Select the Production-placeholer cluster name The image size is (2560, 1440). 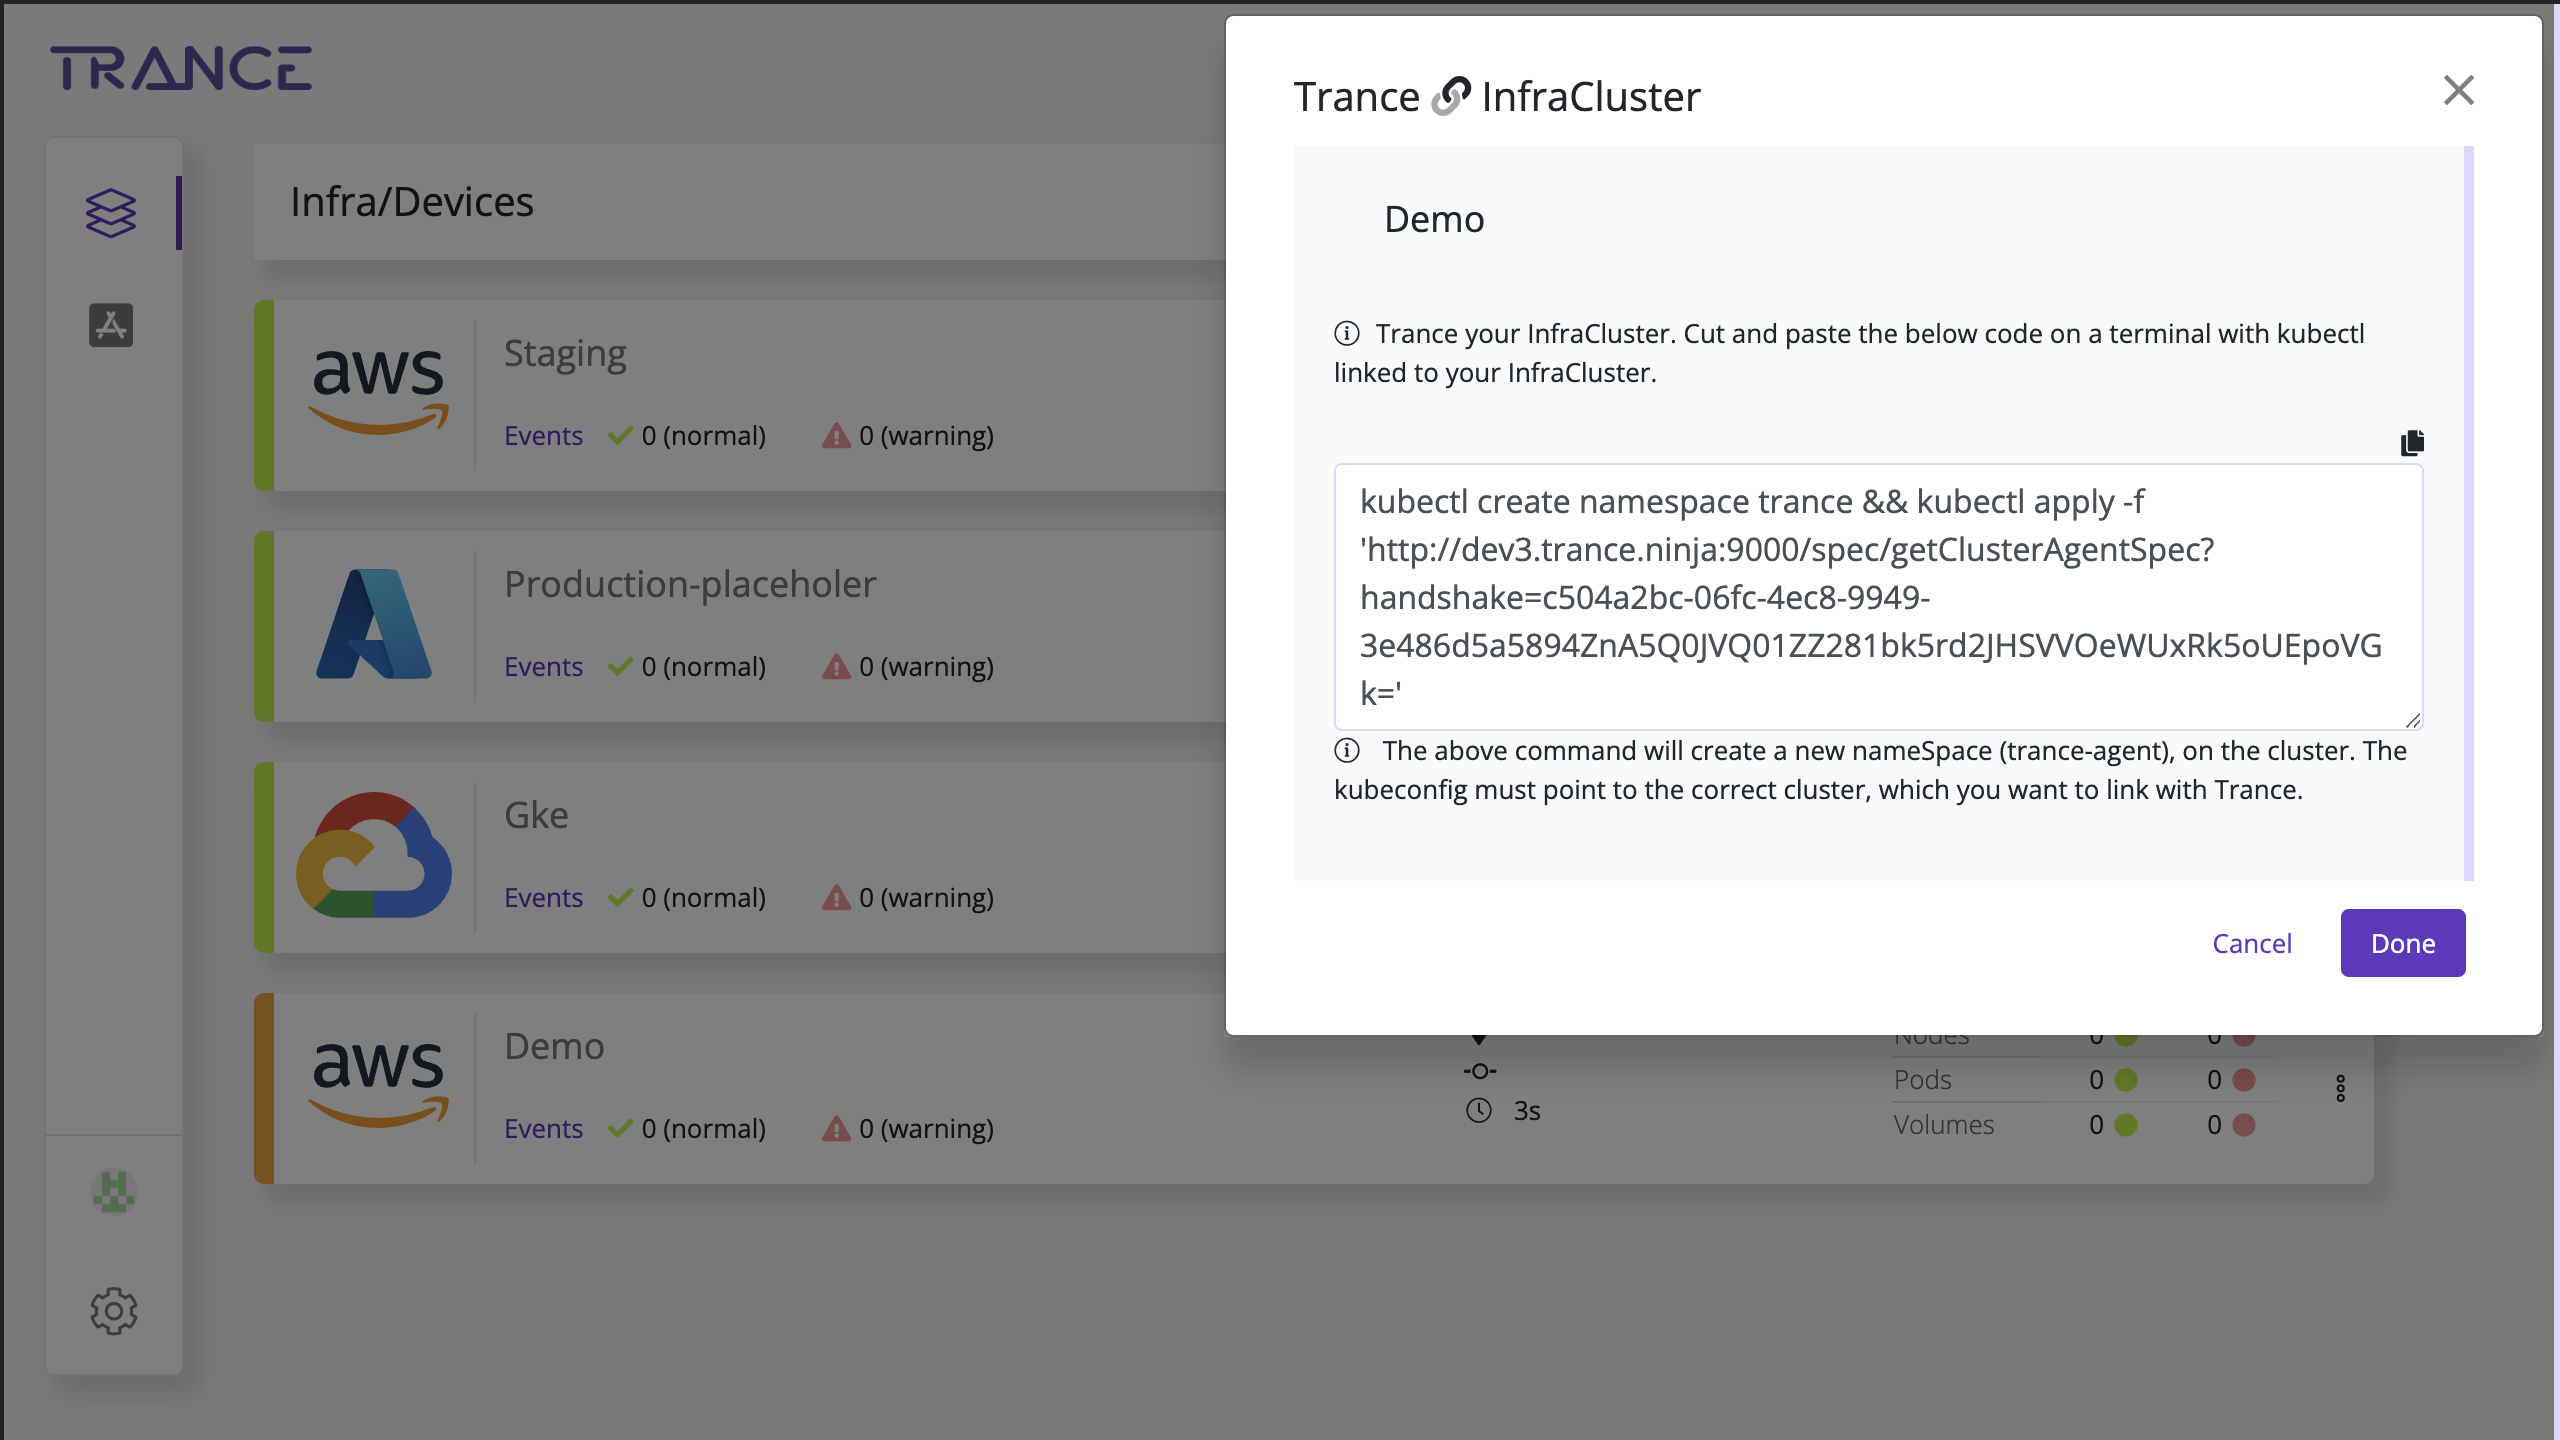[690, 584]
